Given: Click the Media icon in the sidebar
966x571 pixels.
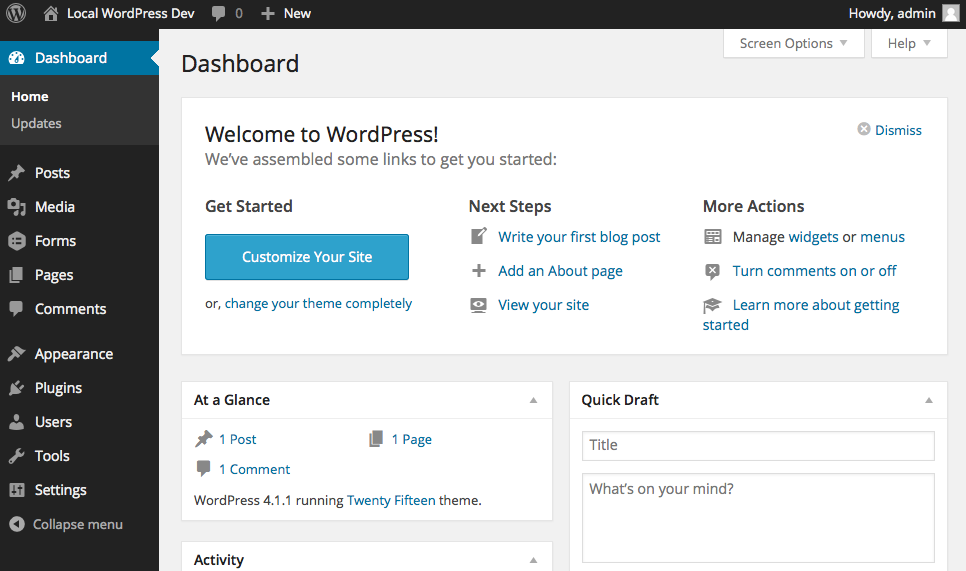Looking at the screenshot, I should [x=17, y=207].
